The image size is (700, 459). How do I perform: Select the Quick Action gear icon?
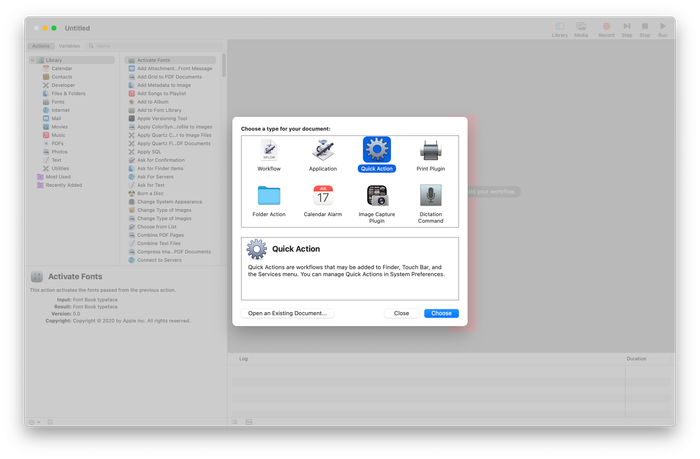click(377, 150)
